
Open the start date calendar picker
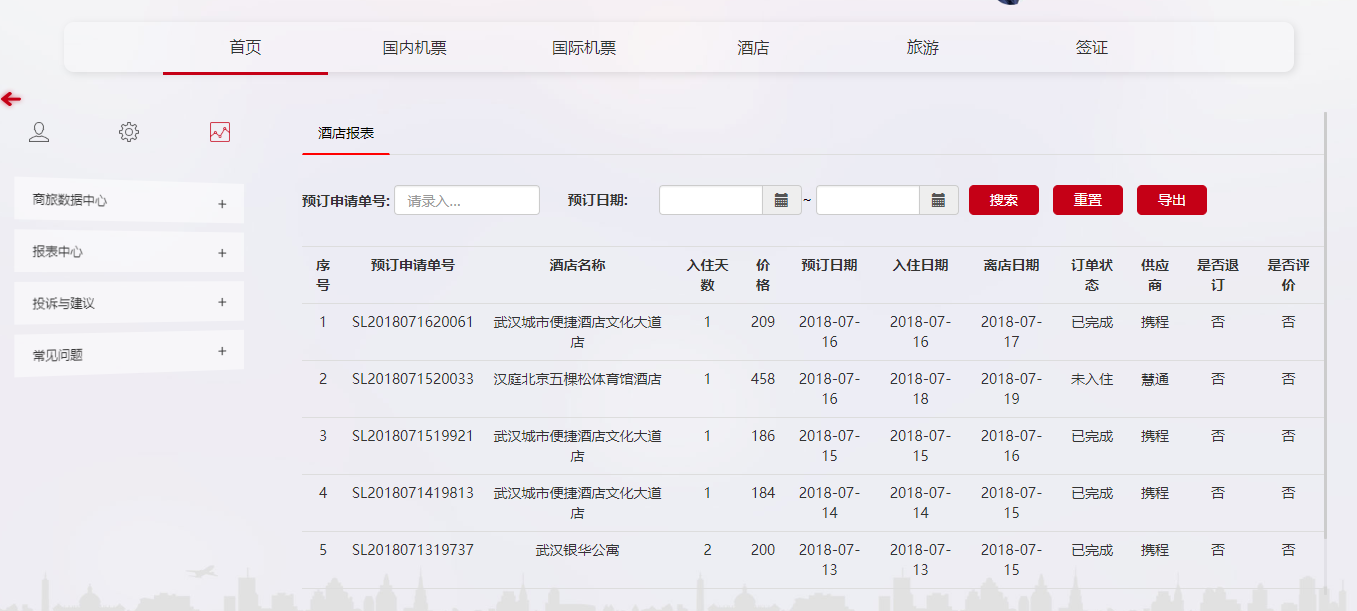tap(782, 200)
